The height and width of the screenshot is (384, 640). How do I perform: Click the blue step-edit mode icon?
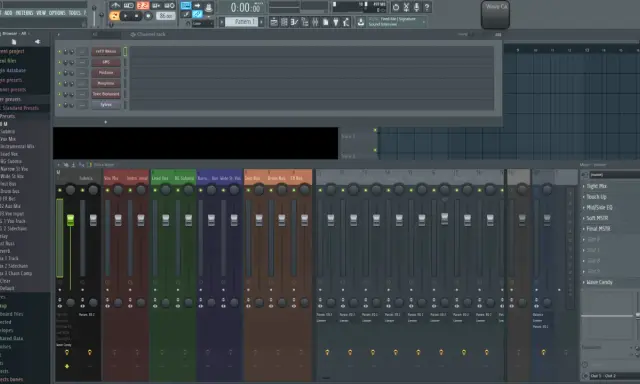point(198,14)
